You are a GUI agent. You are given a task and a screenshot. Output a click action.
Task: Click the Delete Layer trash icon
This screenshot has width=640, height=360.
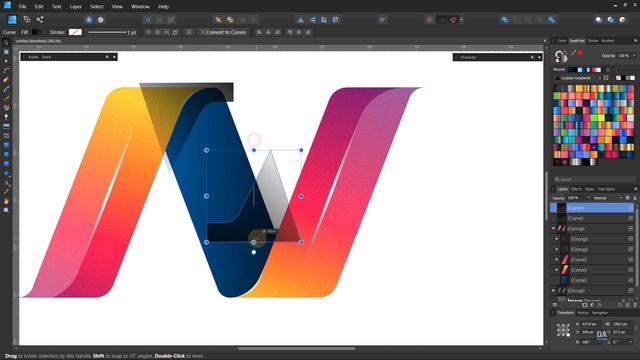click(x=635, y=305)
